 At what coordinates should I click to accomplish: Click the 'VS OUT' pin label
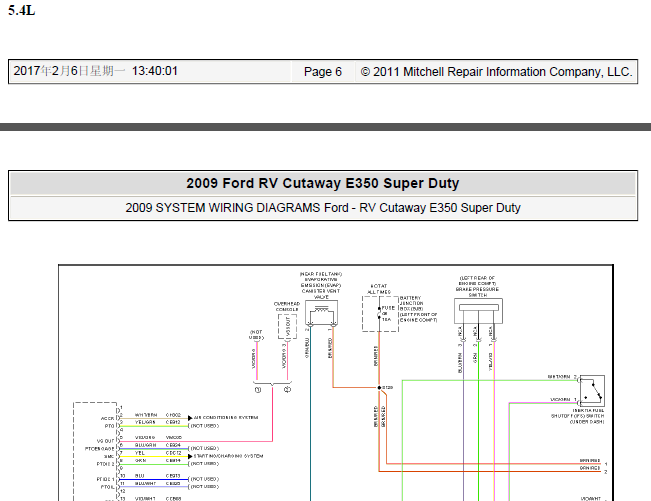tap(105, 441)
